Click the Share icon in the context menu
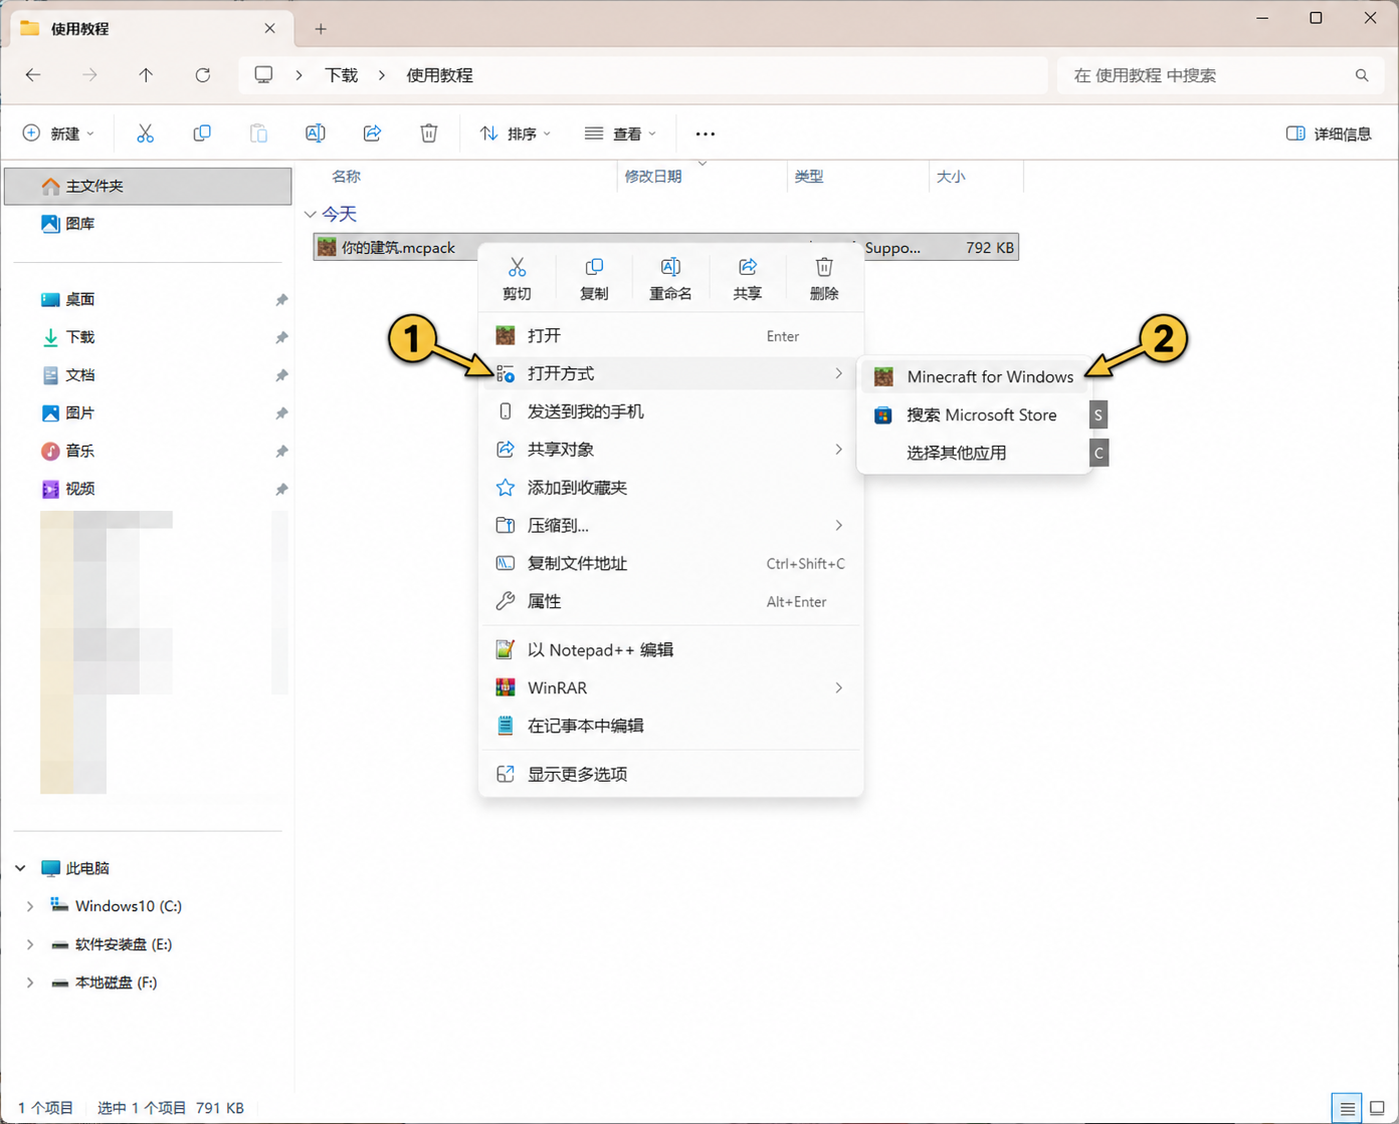Image resolution: width=1399 pixels, height=1124 pixels. [747, 267]
